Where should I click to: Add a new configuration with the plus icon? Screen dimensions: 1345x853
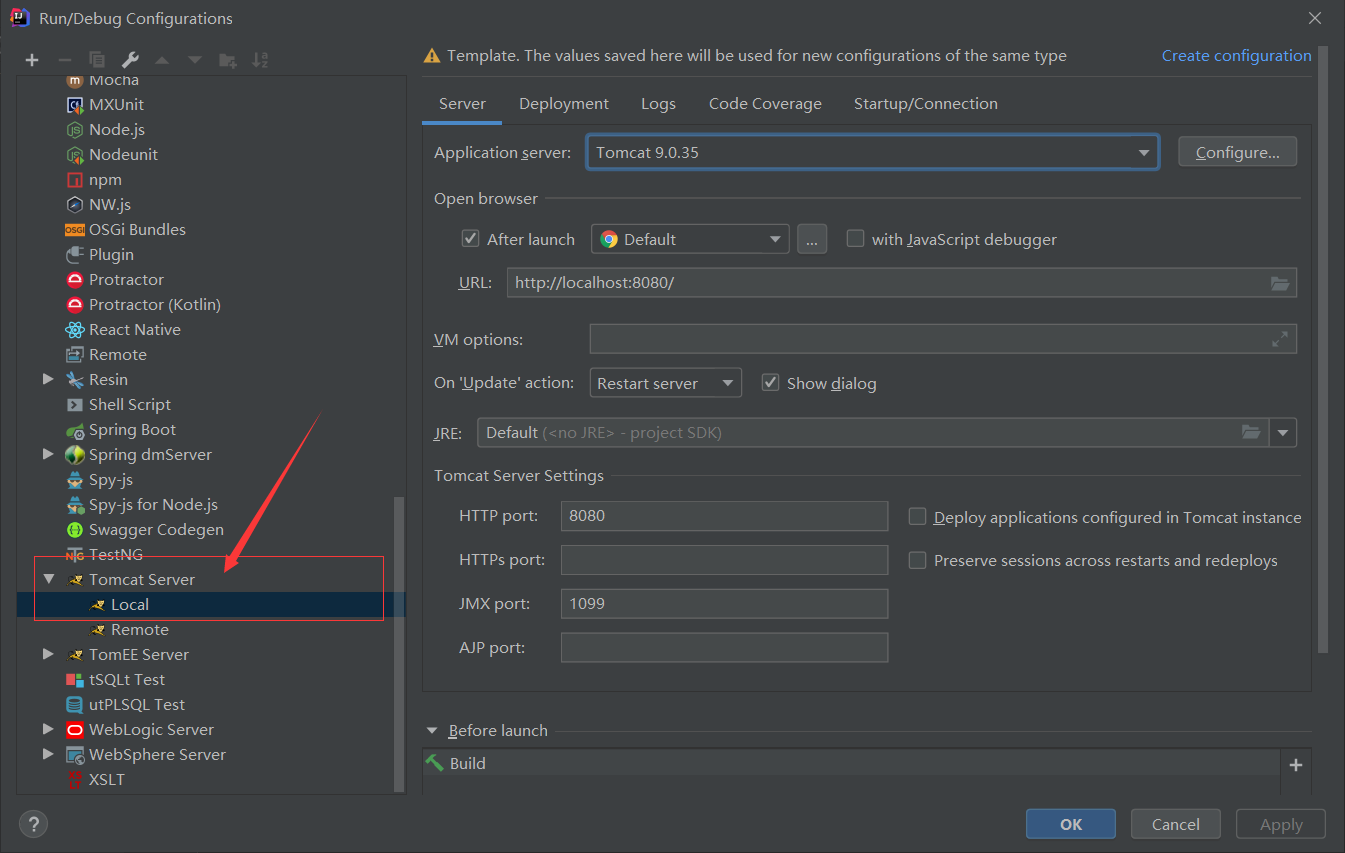coord(32,60)
